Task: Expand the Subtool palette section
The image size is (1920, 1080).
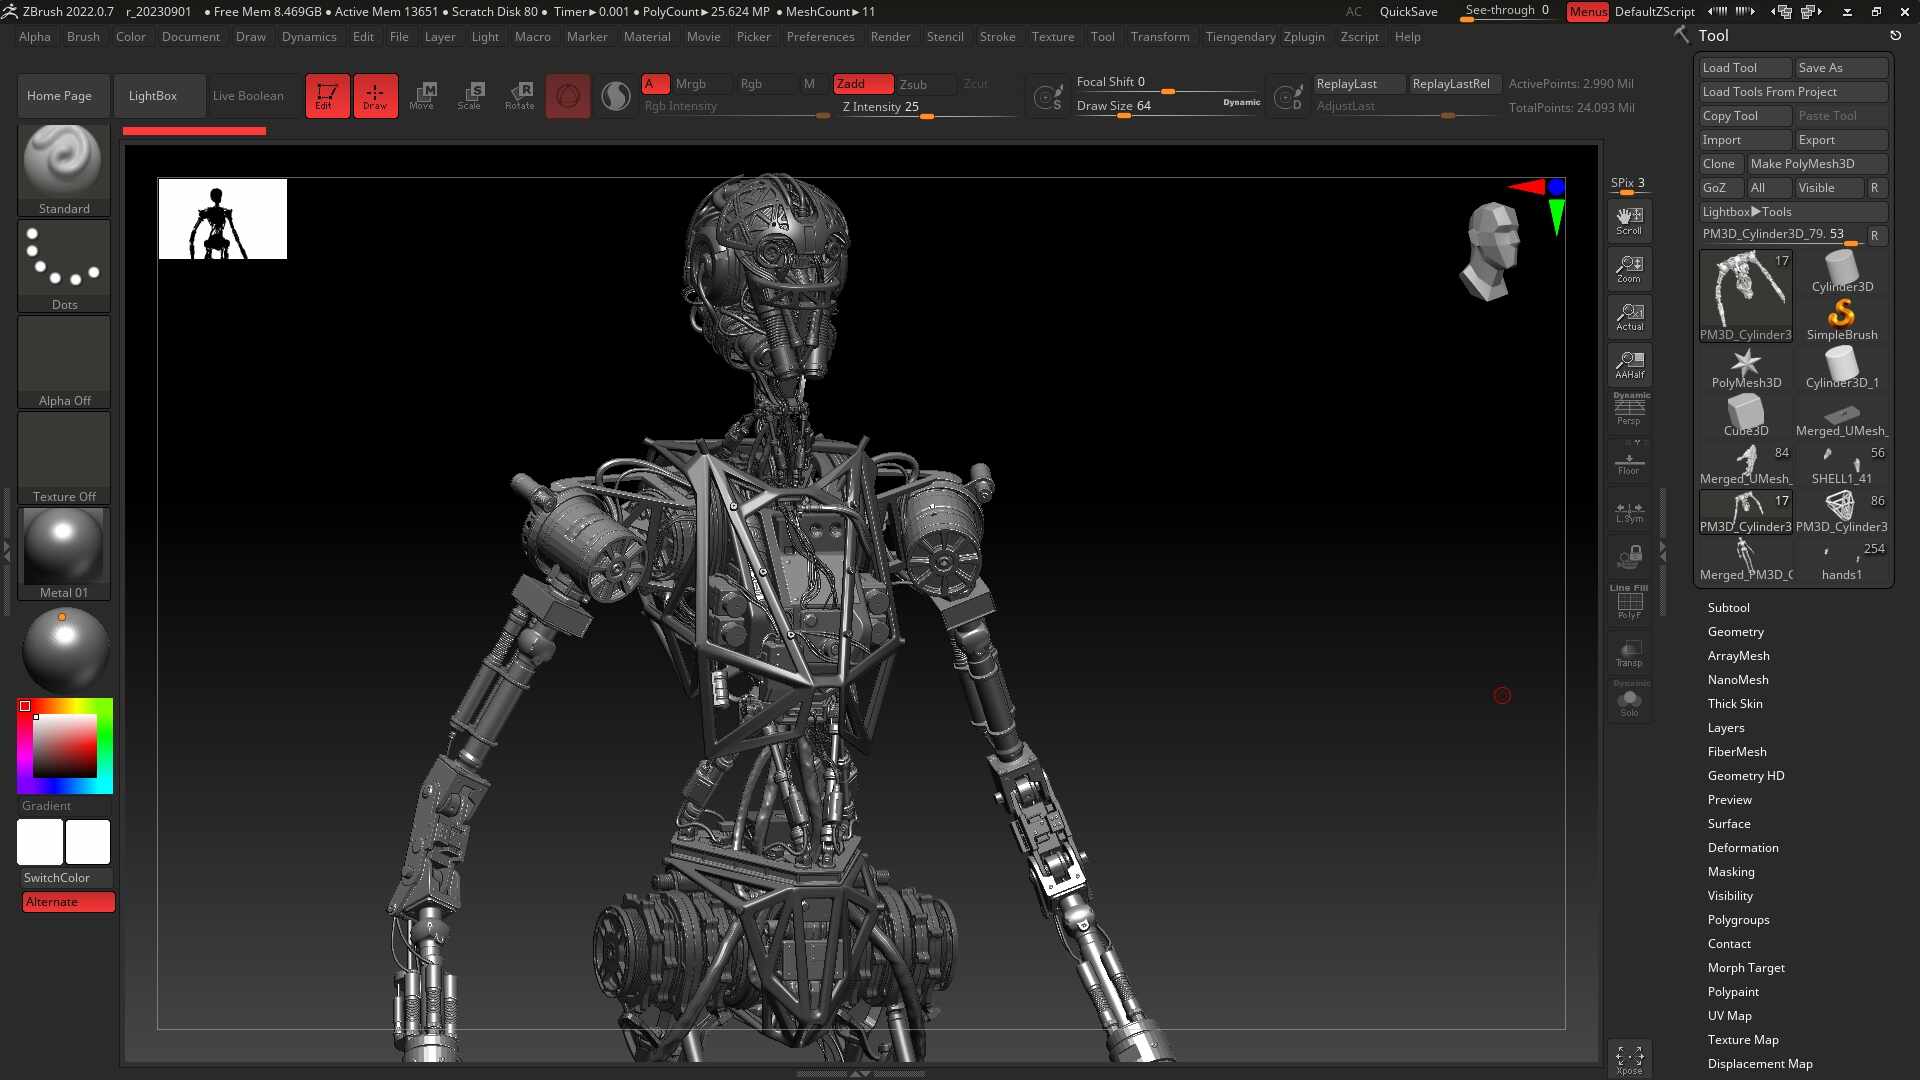Action: coord(1728,608)
